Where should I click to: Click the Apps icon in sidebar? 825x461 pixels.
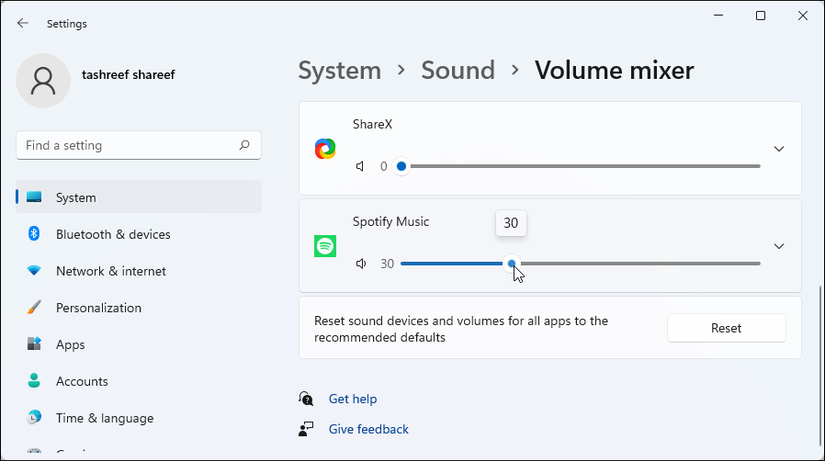[34, 344]
